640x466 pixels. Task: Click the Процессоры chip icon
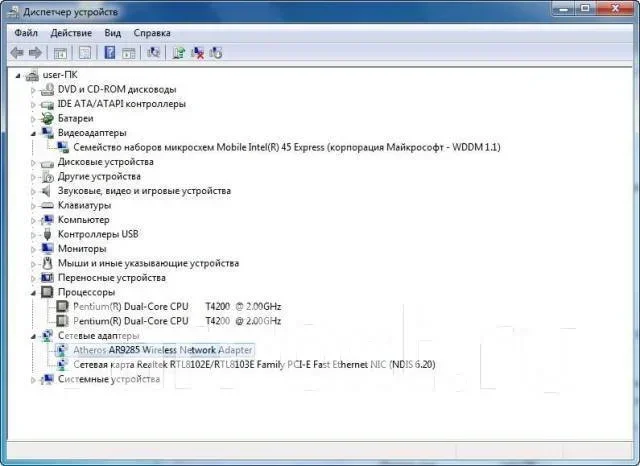[x=47, y=292]
